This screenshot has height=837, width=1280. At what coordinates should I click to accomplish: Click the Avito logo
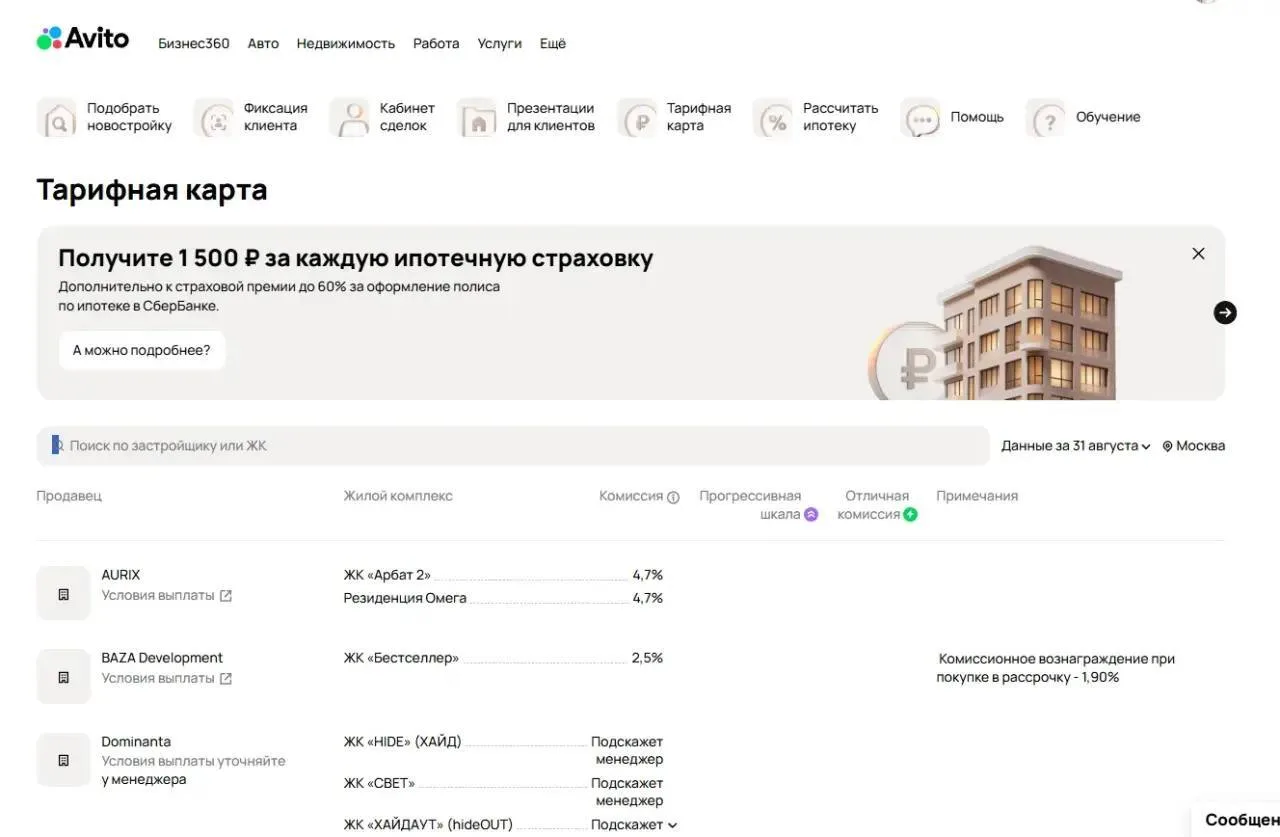point(83,39)
